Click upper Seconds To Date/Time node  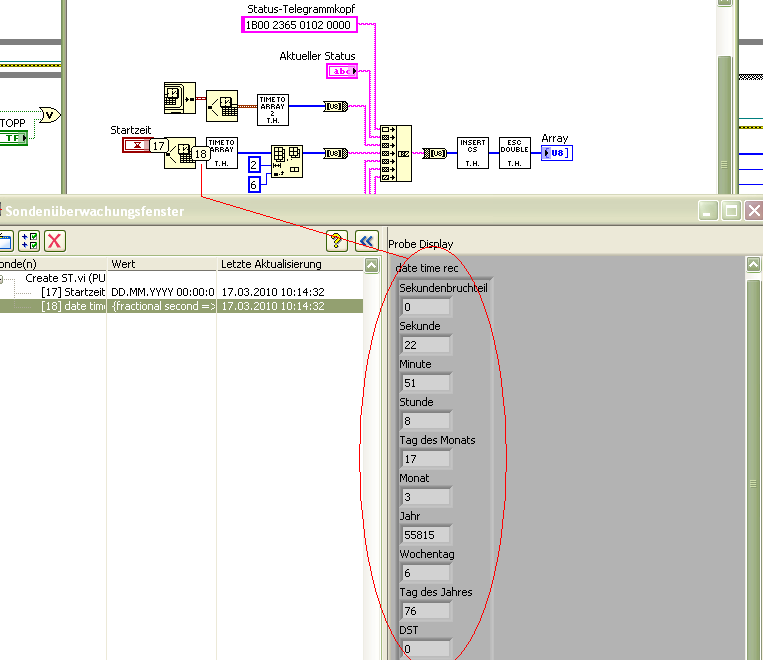(x=222, y=106)
